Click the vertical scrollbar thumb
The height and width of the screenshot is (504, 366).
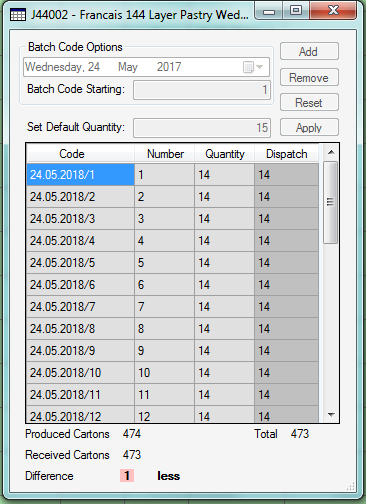[x=331, y=202]
